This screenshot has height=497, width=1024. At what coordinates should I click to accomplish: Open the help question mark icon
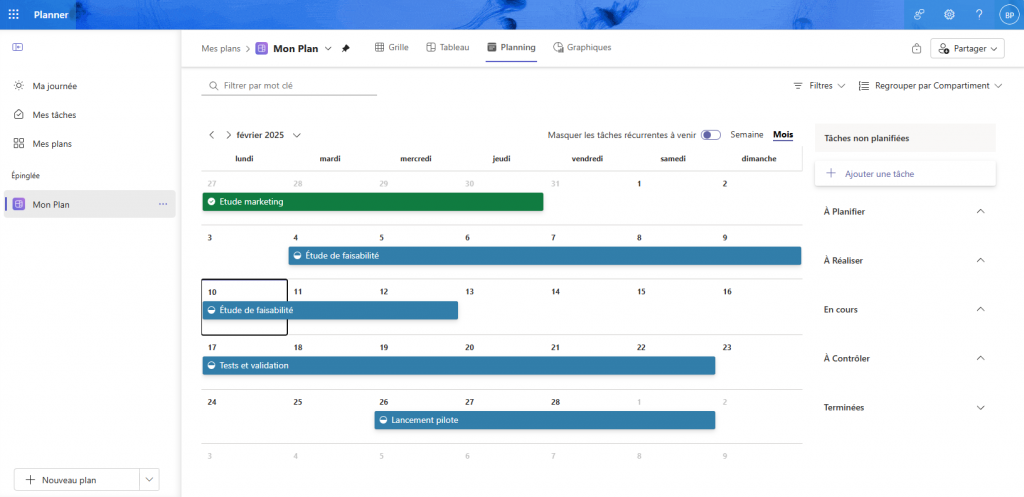[x=978, y=15]
